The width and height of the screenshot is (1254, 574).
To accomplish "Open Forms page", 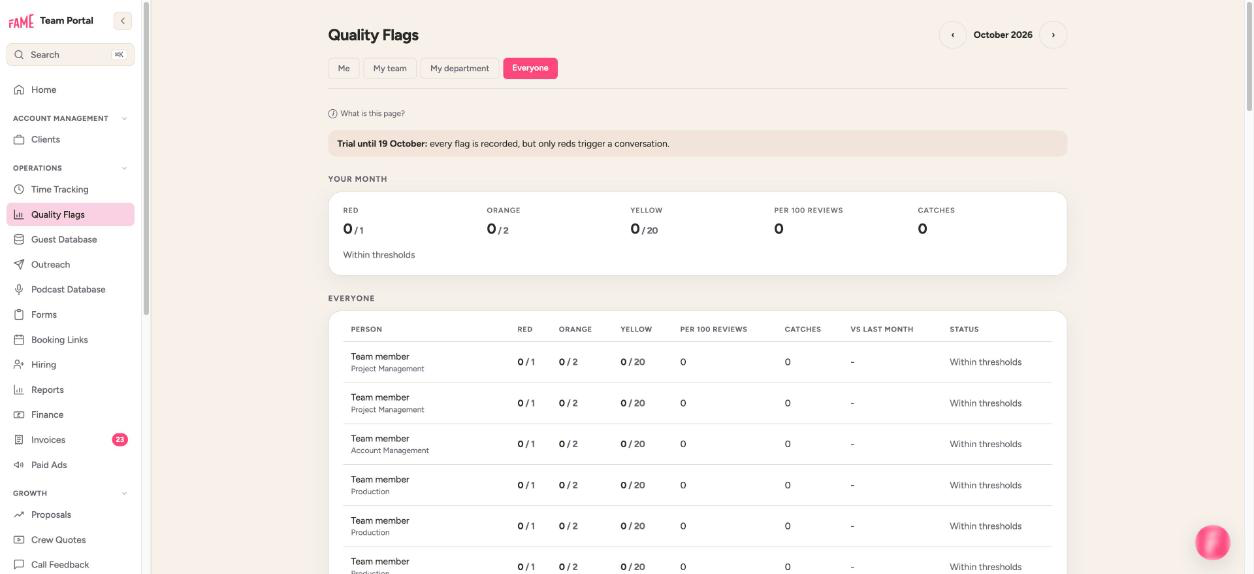I will 70,315.
